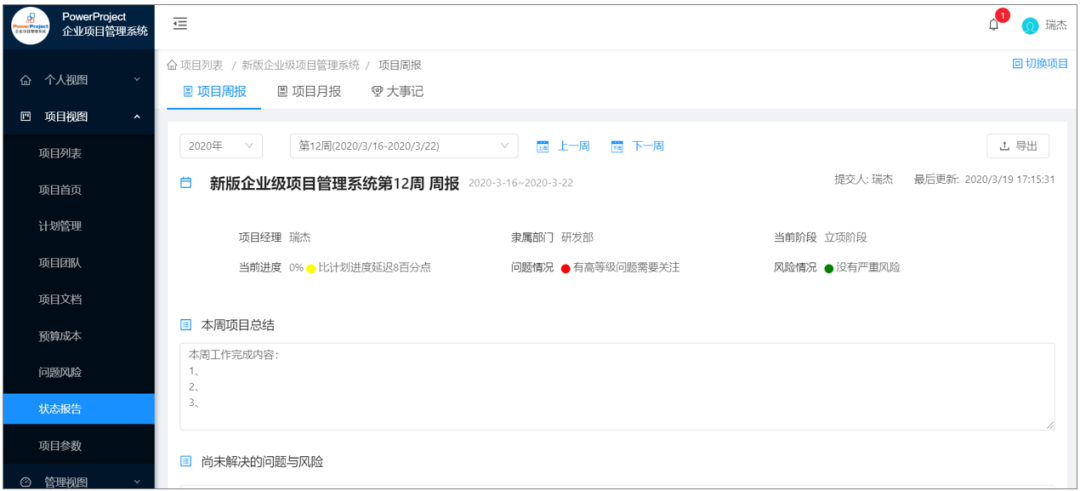Go to previous week via 上一周

573,146
